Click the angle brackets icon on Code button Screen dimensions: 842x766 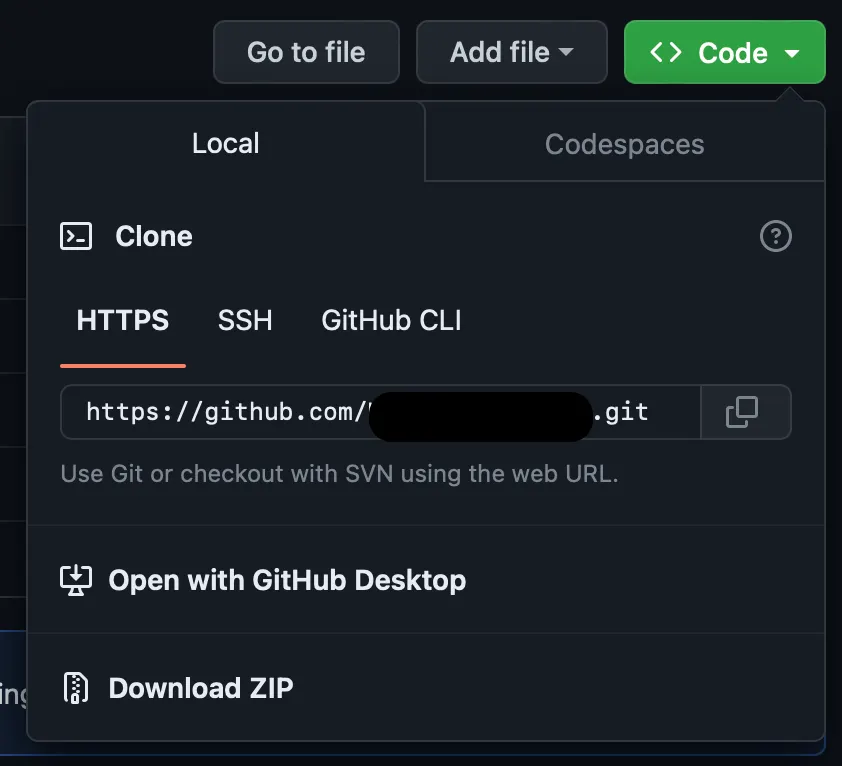click(666, 53)
